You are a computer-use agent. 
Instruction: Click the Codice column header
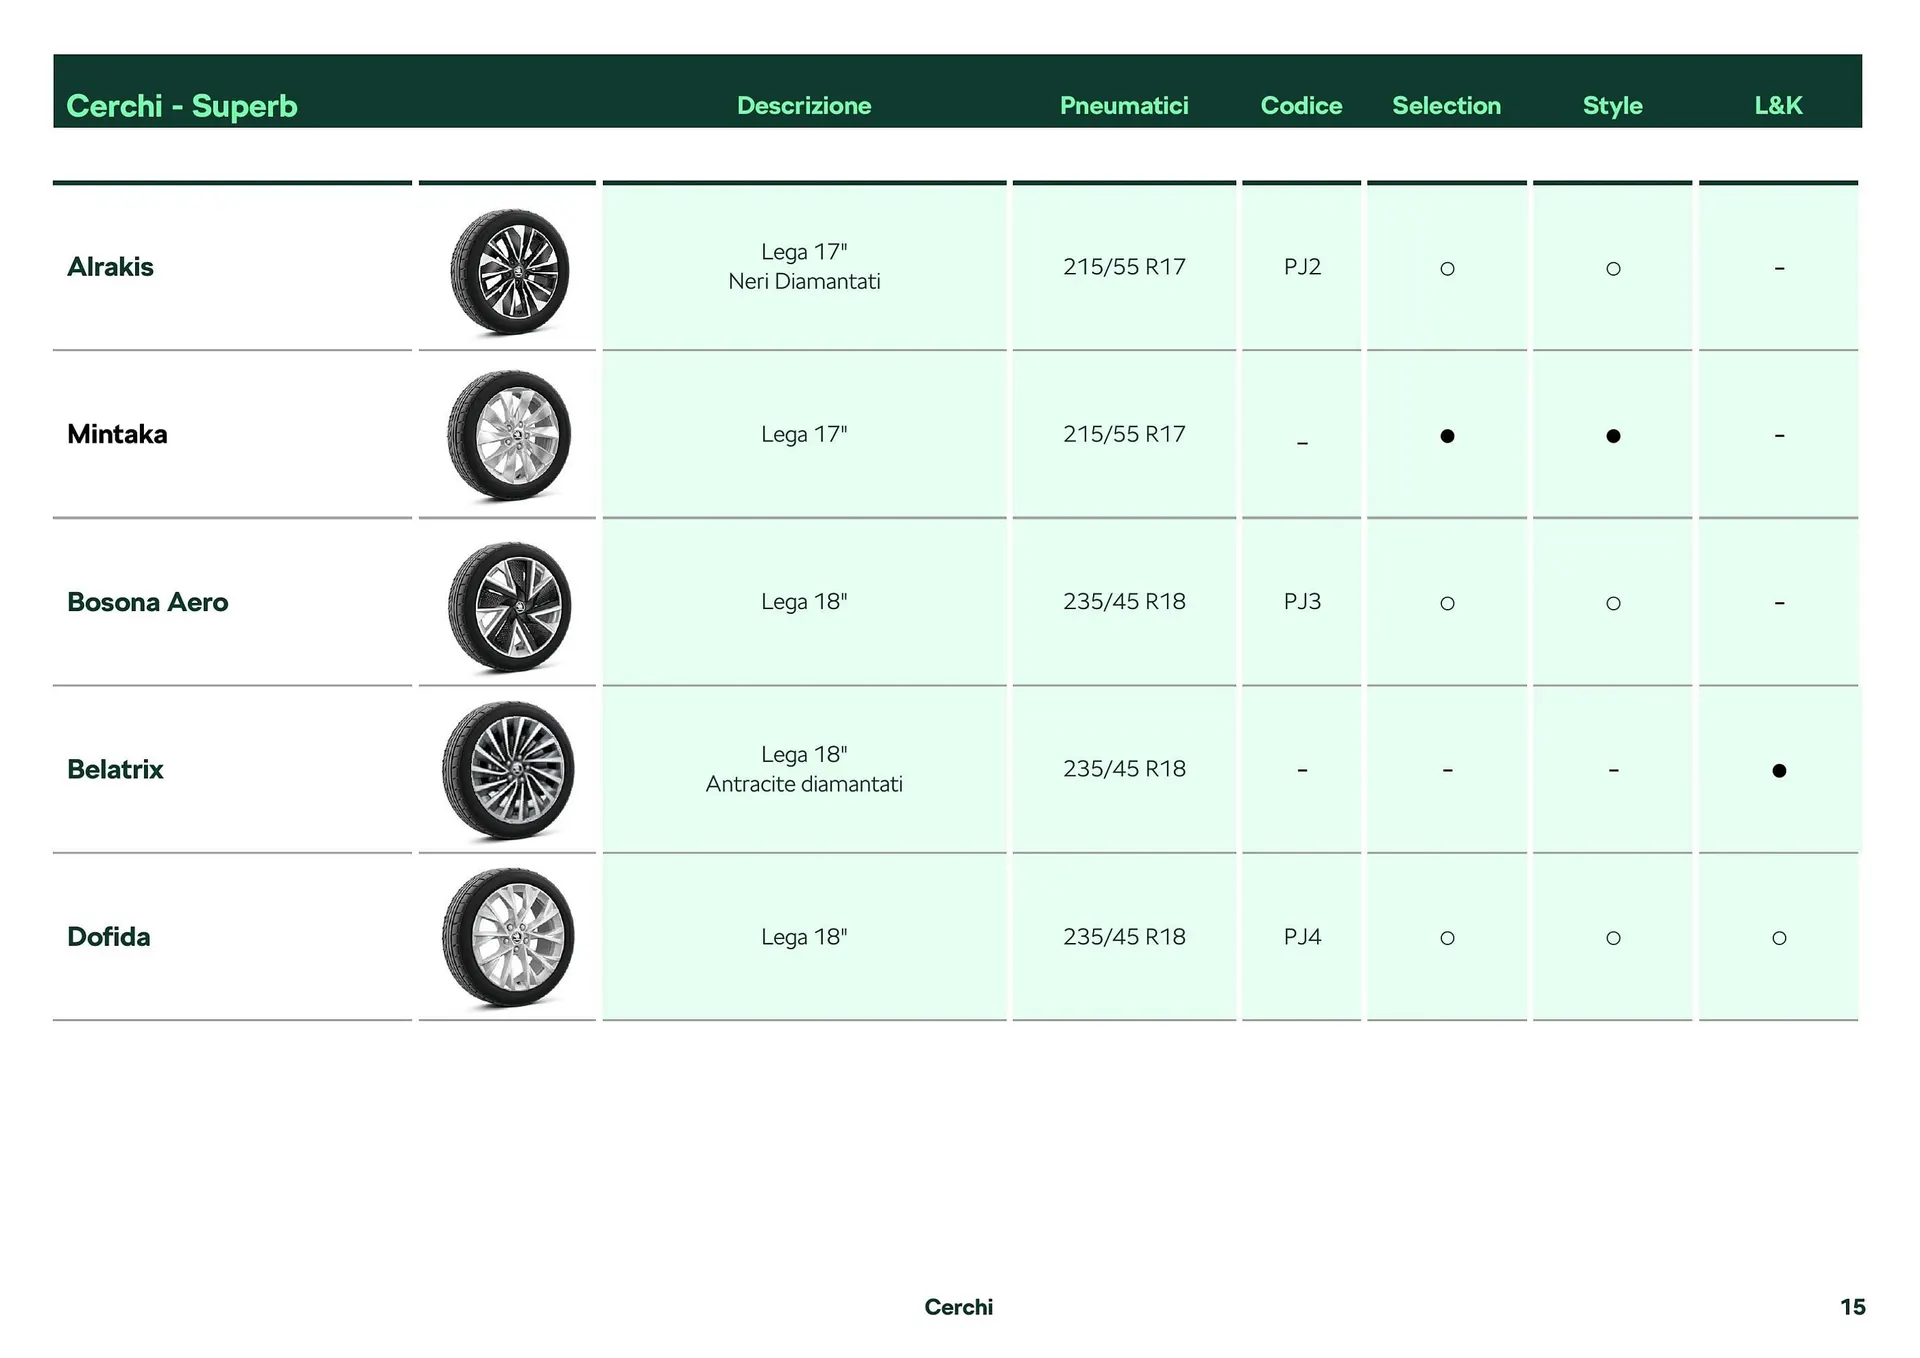pyautogui.click(x=1300, y=106)
